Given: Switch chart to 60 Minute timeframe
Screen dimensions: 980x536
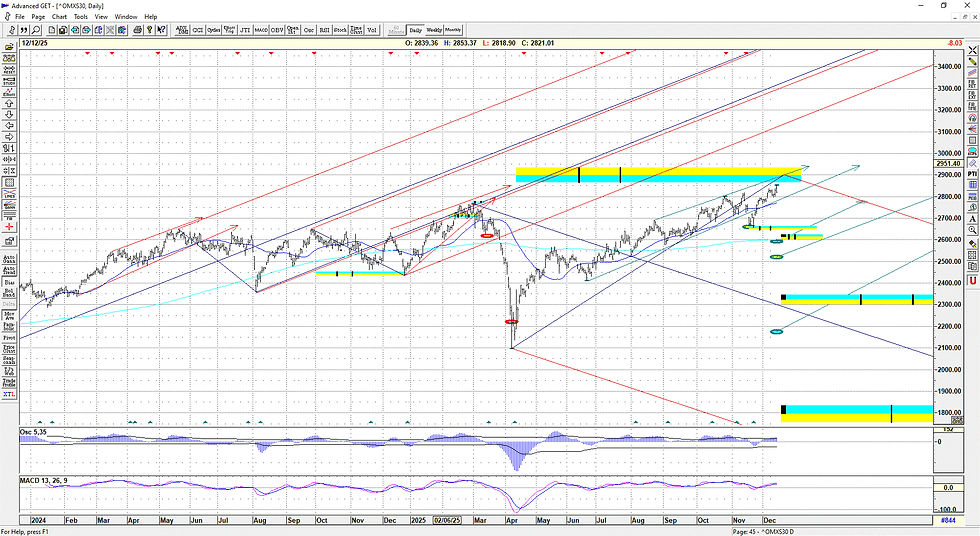Looking at the screenshot, I should (396, 30).
